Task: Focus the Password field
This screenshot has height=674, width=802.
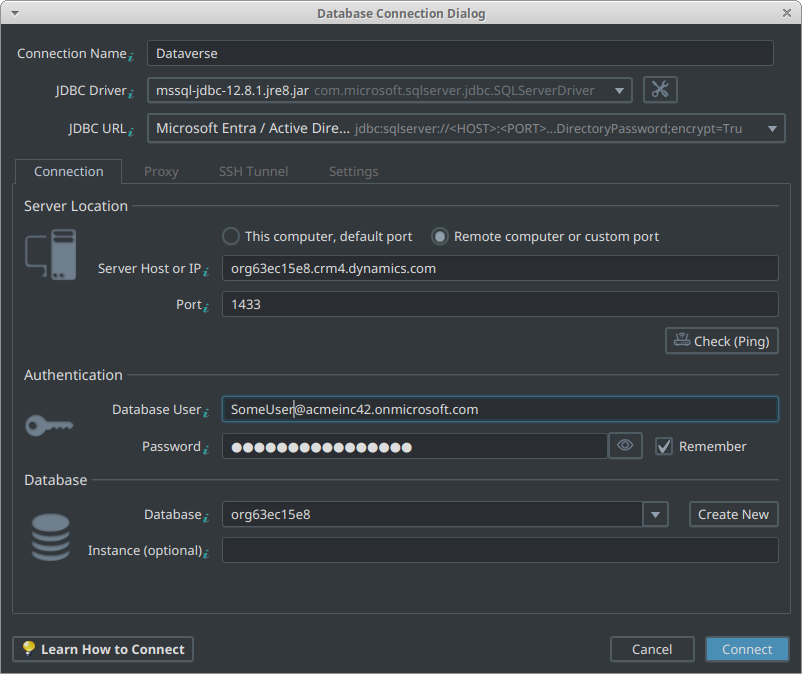Action: point(415,446)
